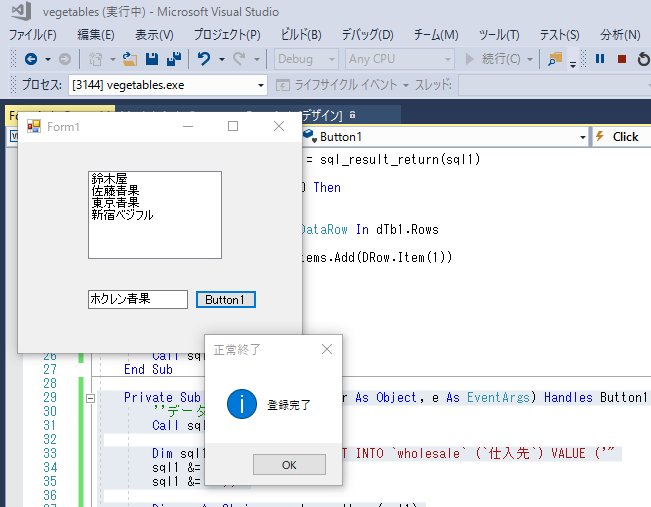Select 東京青果 in the list box
Screen dimensions: 651x507
[115, 202]
